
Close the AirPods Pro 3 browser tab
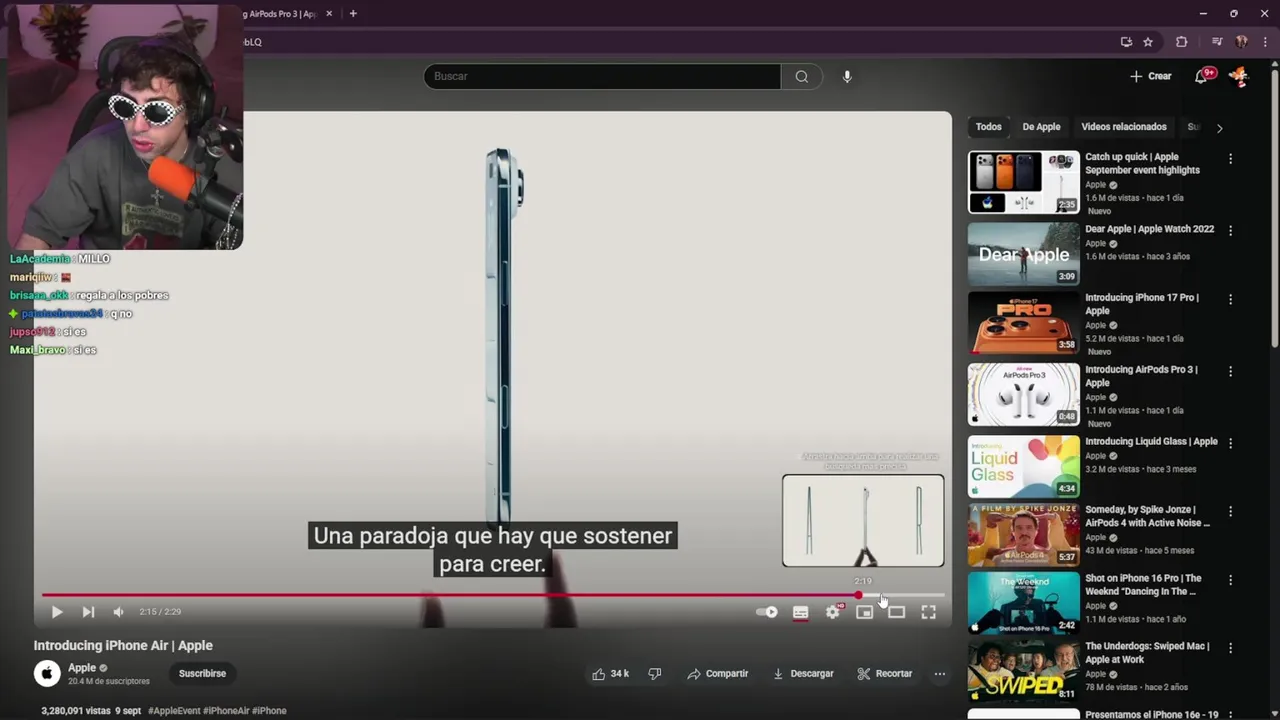(327, 14)
